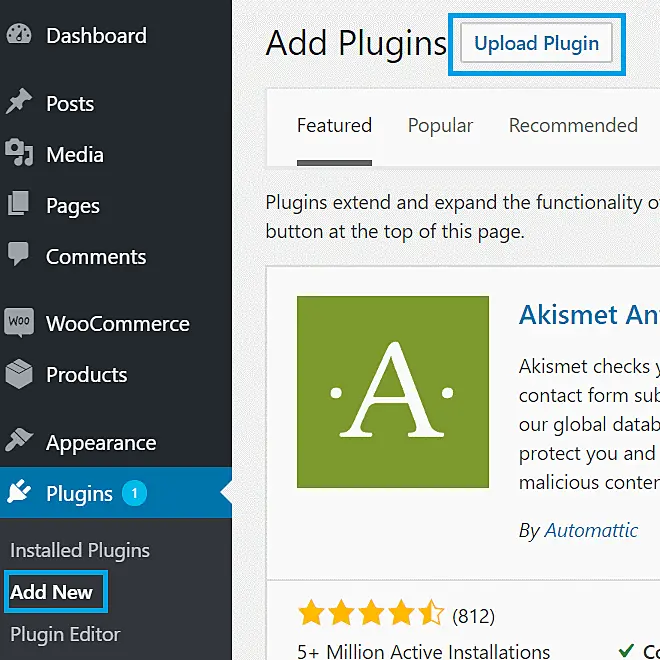Switch to the Featured tab
This screenshot has width=660, height=660.
coord(334,126)
